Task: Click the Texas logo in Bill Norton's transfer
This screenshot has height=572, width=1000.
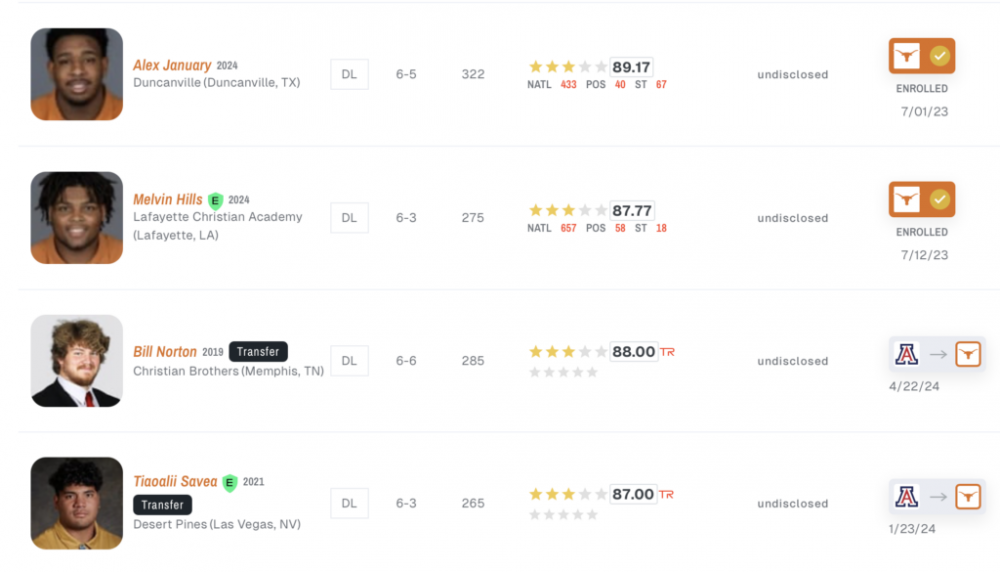Action: point(968,353)
